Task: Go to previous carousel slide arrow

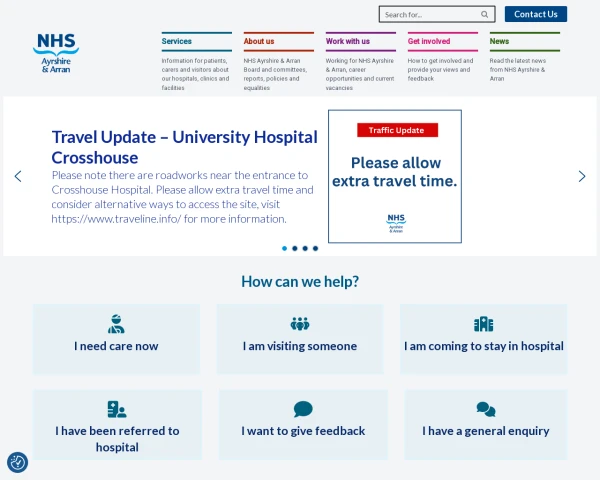Action: coord(18,176)
